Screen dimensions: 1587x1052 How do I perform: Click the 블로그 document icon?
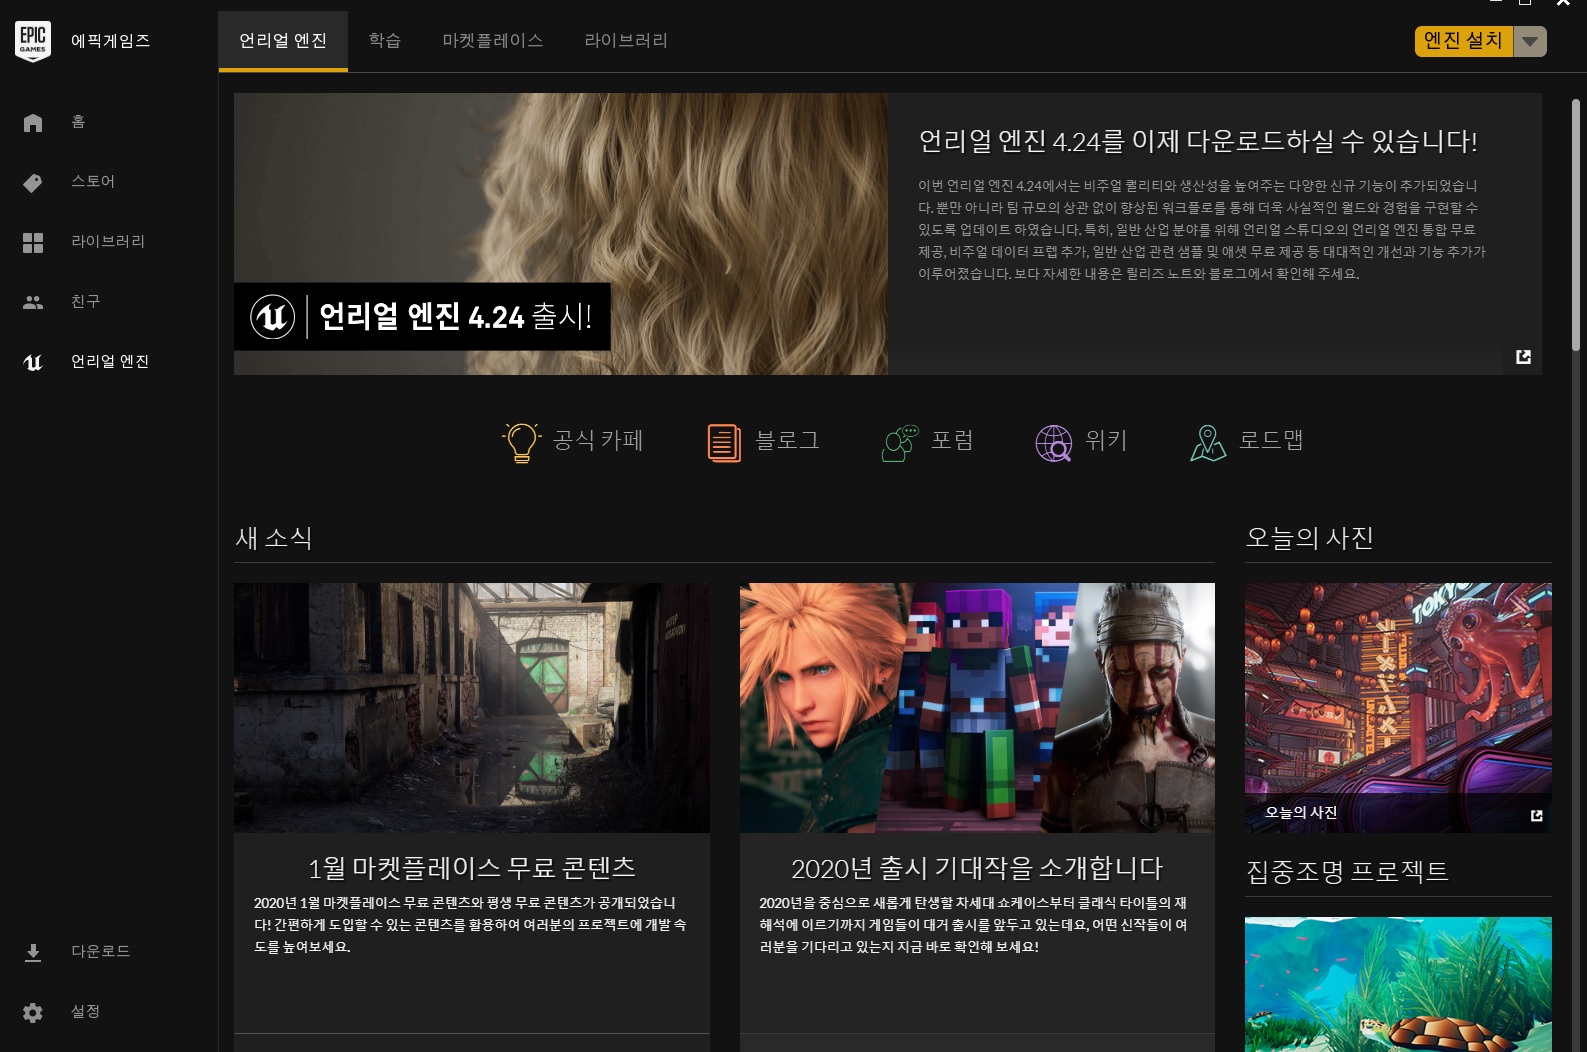pyautogui.click(x=724, y=442)
